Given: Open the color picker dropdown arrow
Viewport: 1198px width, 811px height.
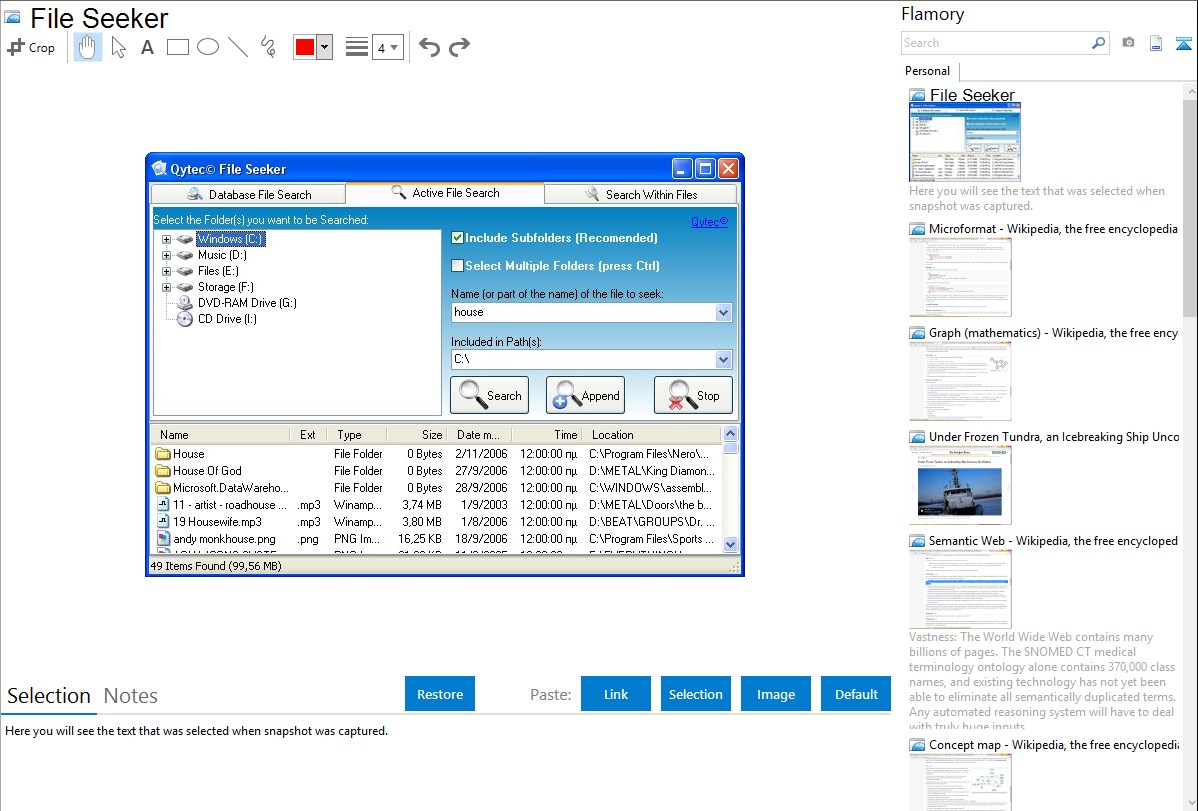Looking at the screenshot, I should tap(325, 47).
